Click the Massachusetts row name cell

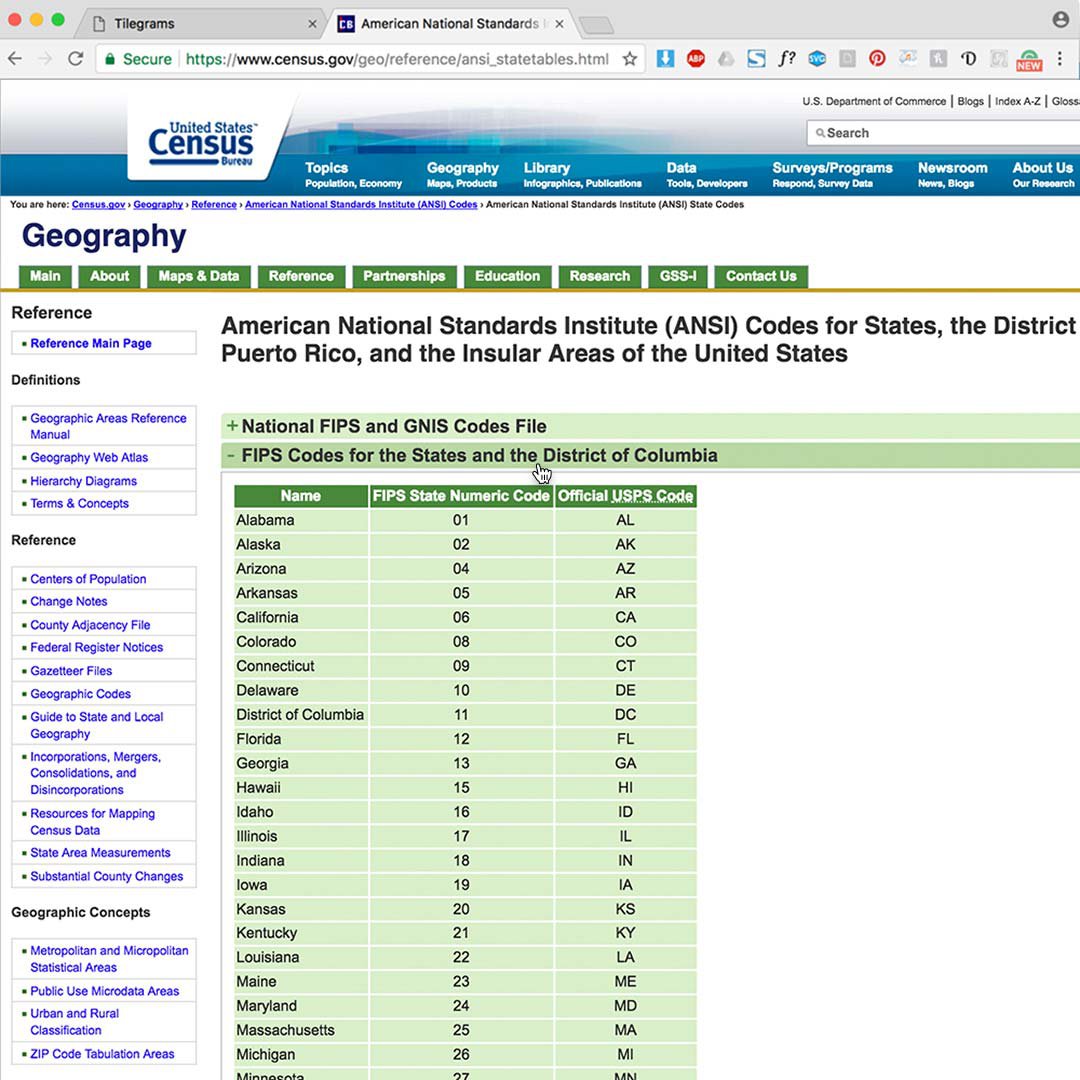[300, 1030]
